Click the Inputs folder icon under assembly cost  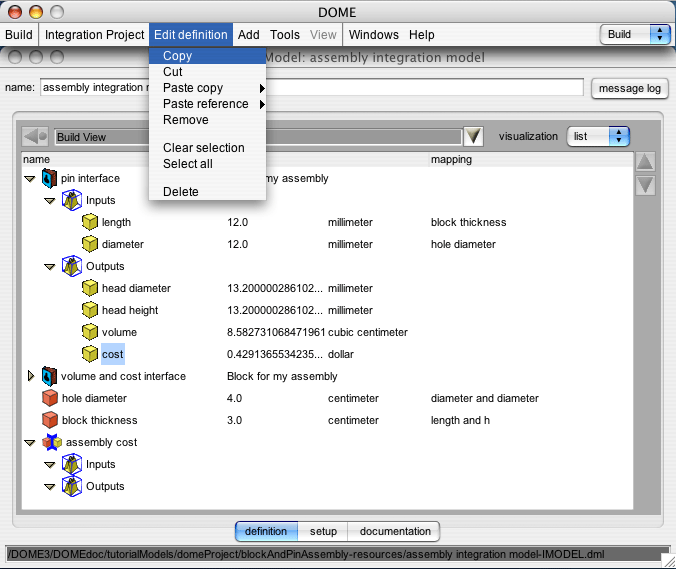pyautogui.click(x=72, y=464)
